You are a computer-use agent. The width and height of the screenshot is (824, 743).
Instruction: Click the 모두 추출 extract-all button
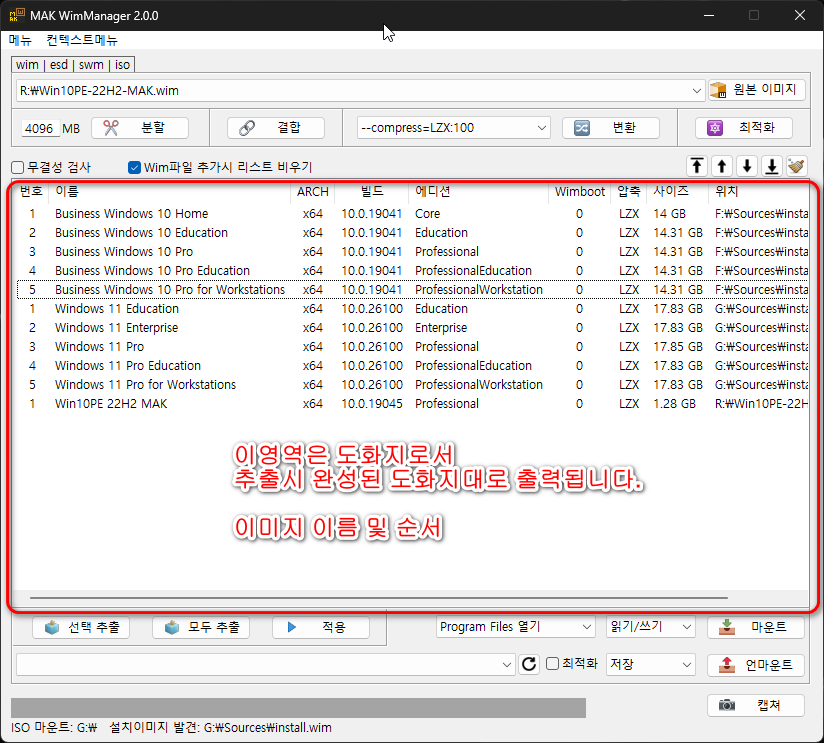201,627
